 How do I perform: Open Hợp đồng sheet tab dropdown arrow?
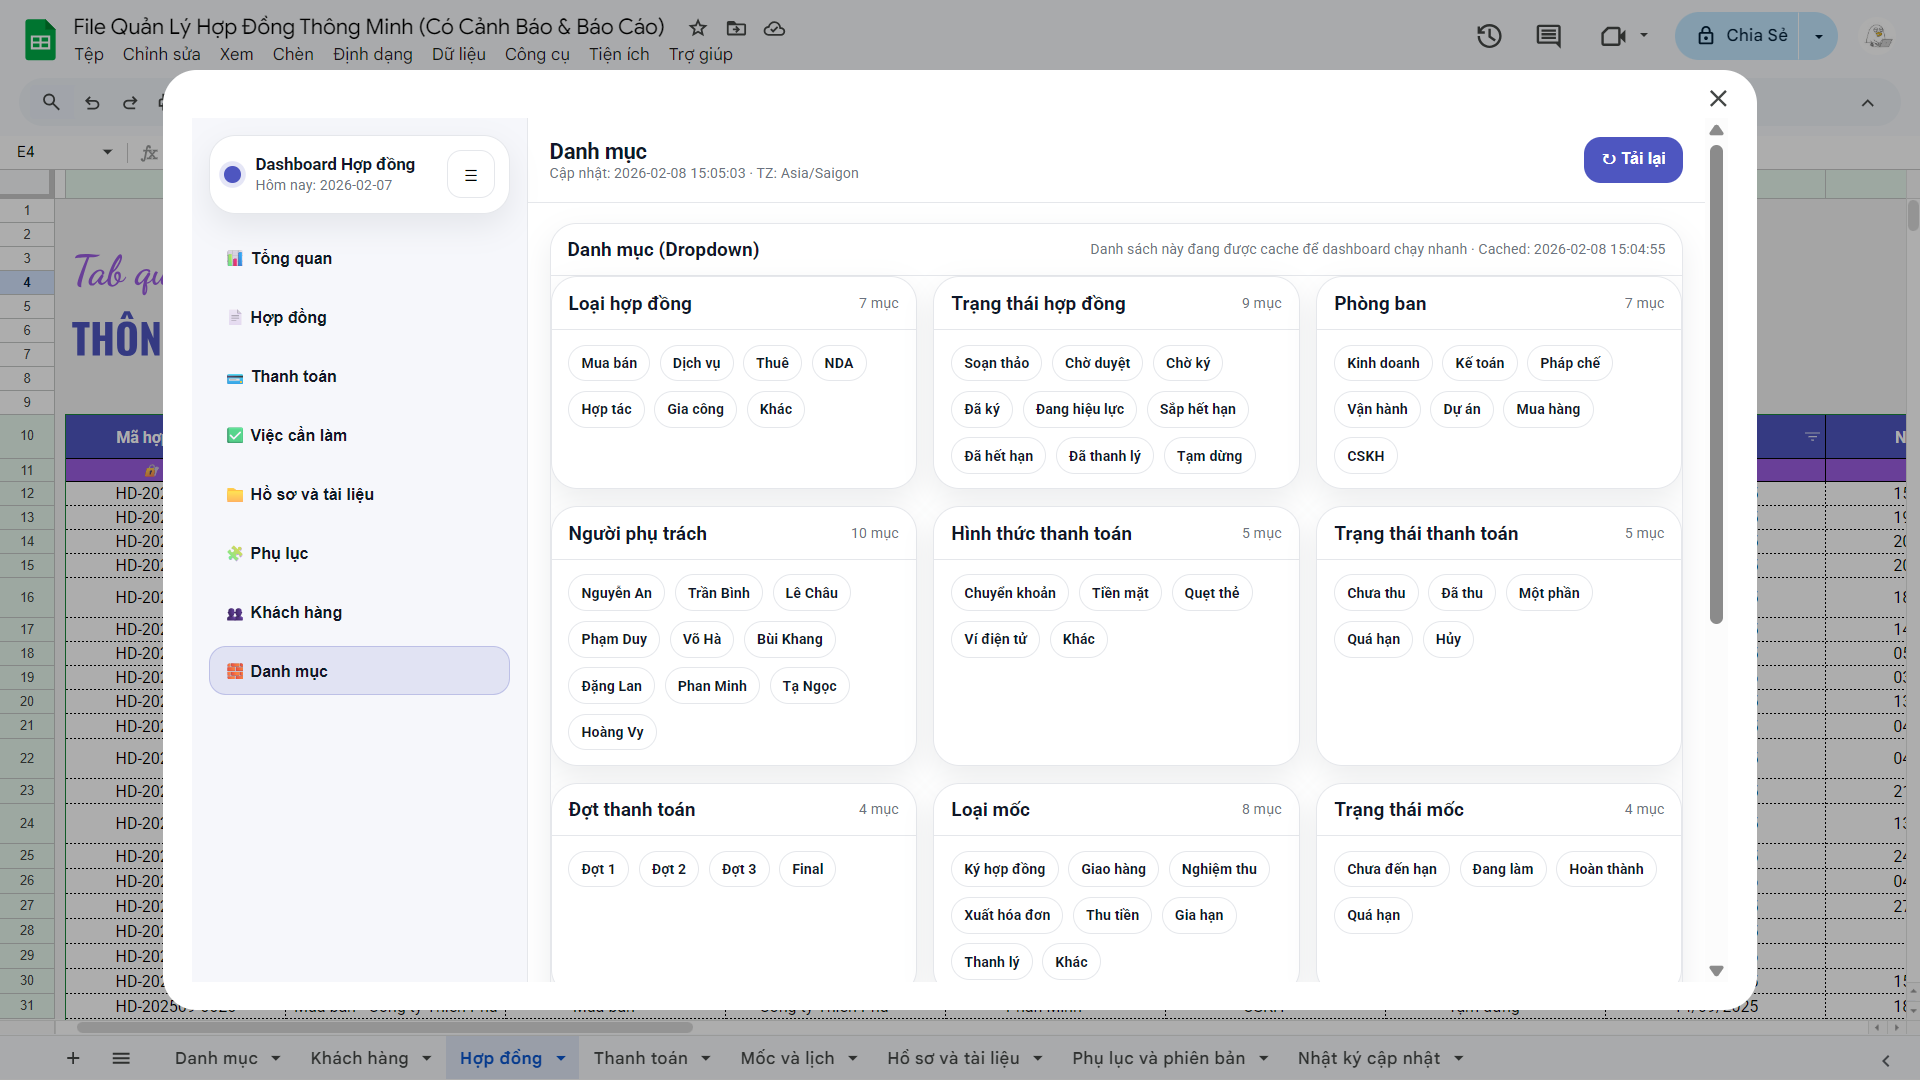pos(561,1058)
